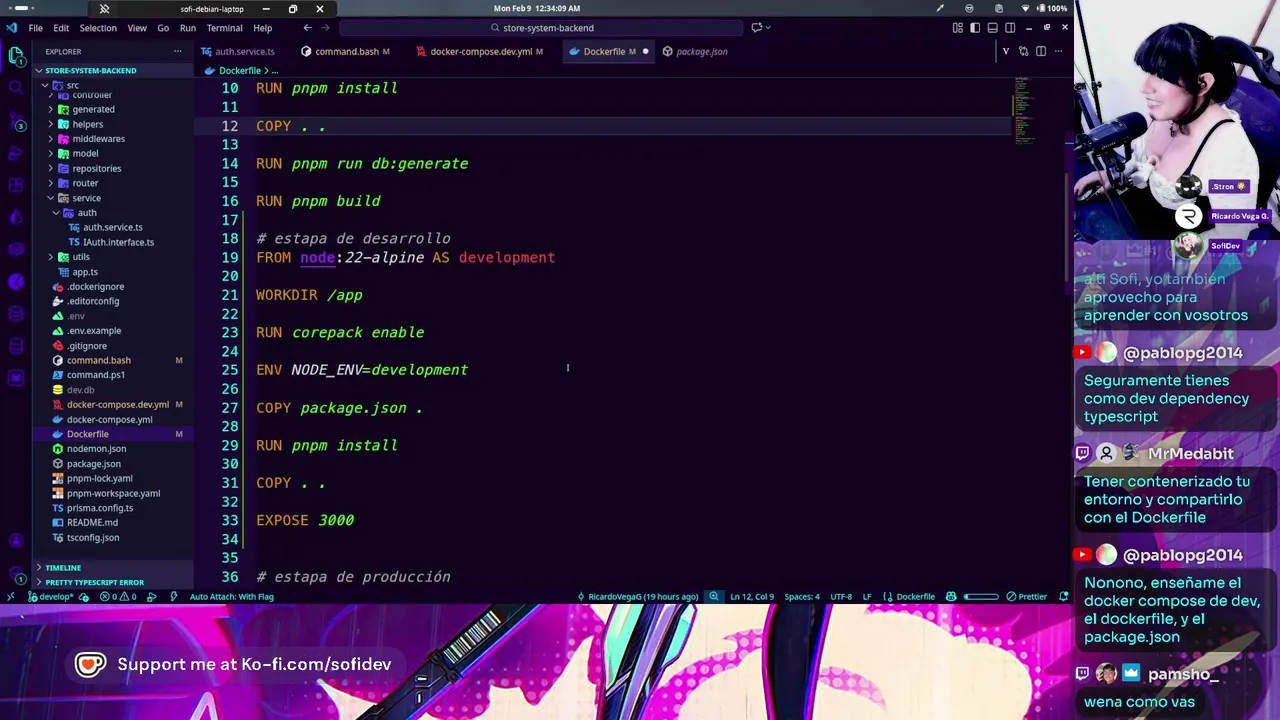The image size is (1280, 720).
Task: Expand the repositories folder
Action: pos(98,168)
